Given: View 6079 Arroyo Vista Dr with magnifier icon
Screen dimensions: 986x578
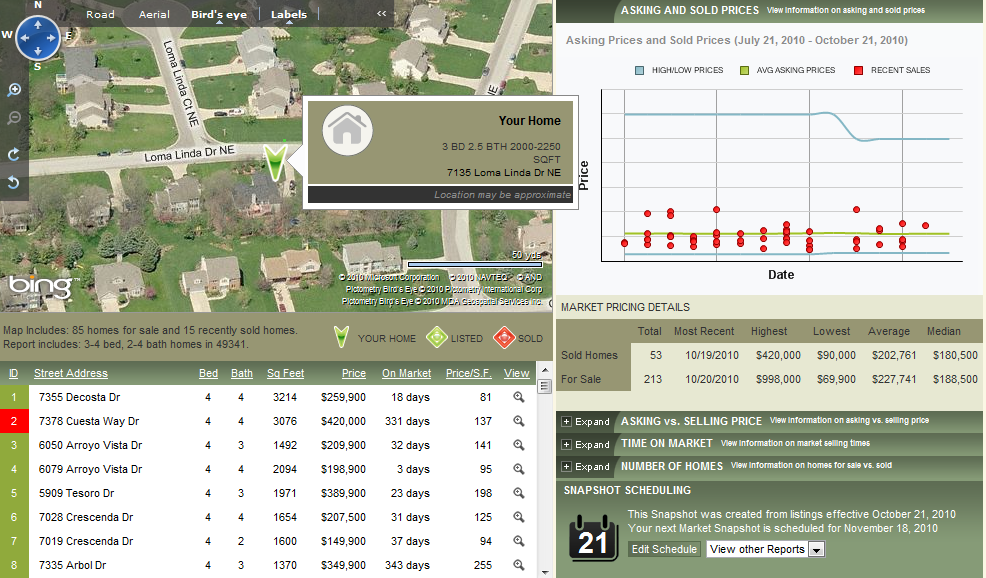Looking at the screenshot, I should pos(519,469).
